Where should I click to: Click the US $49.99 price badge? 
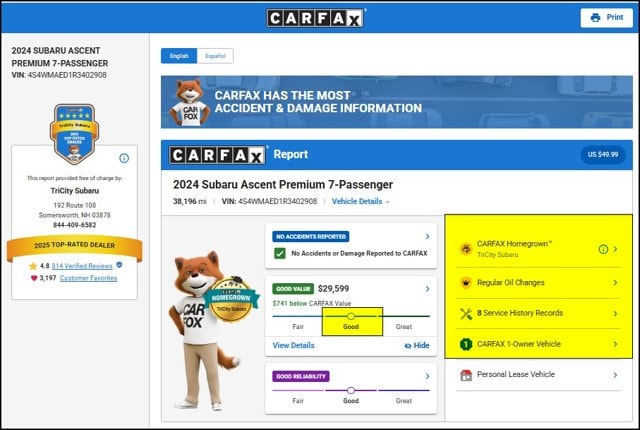[x=603, y=155]
